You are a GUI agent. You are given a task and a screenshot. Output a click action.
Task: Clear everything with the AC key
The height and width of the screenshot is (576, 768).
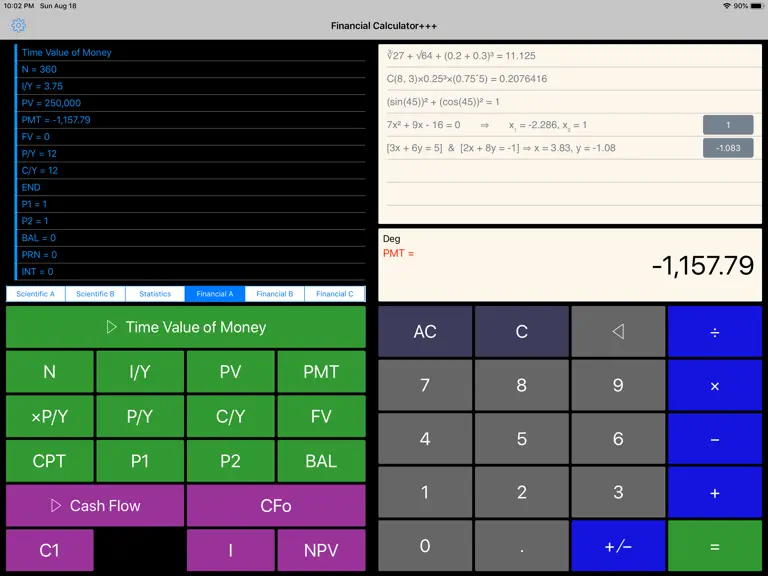tap(425, 332)
